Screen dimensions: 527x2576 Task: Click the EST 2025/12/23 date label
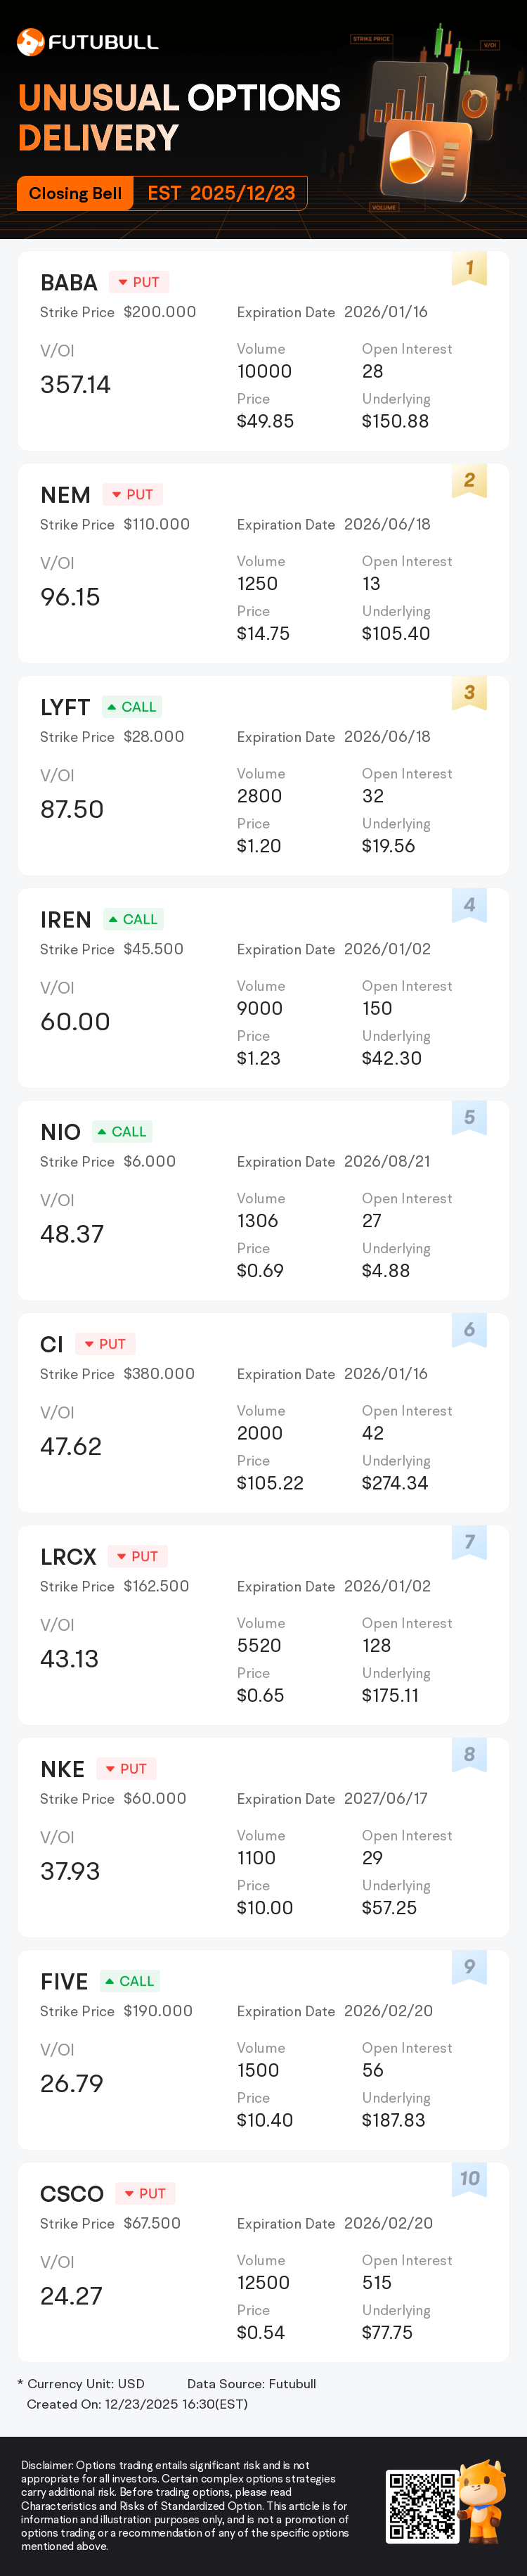click(x=221, y=194)
